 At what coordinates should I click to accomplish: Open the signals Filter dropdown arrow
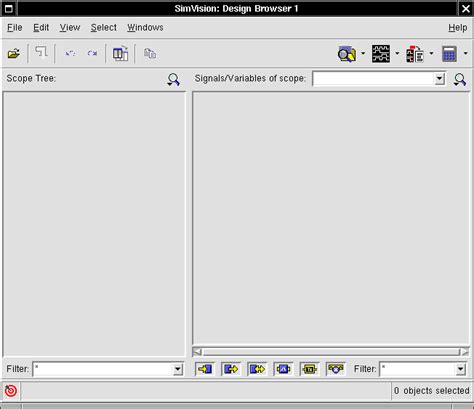(461, 369)
